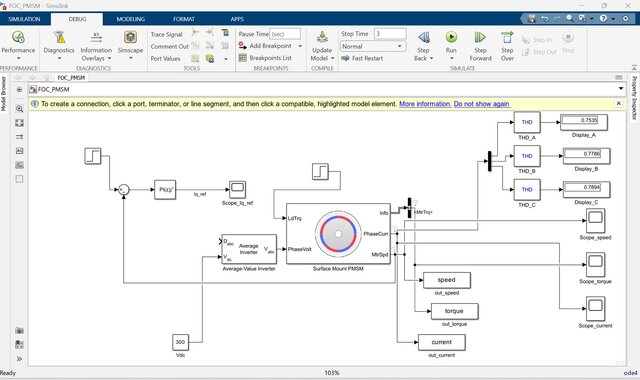Switch to the SIMULATION tab
The height and width of the screenshot is (380, 640).
tap(24, 19)
